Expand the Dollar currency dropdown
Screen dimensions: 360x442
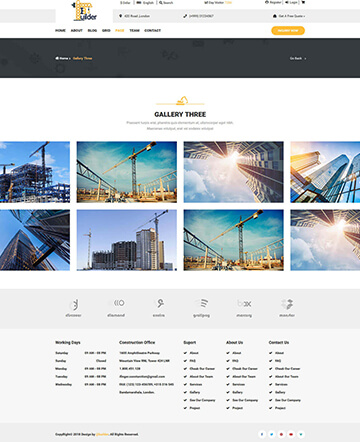(x=125, y=3)
